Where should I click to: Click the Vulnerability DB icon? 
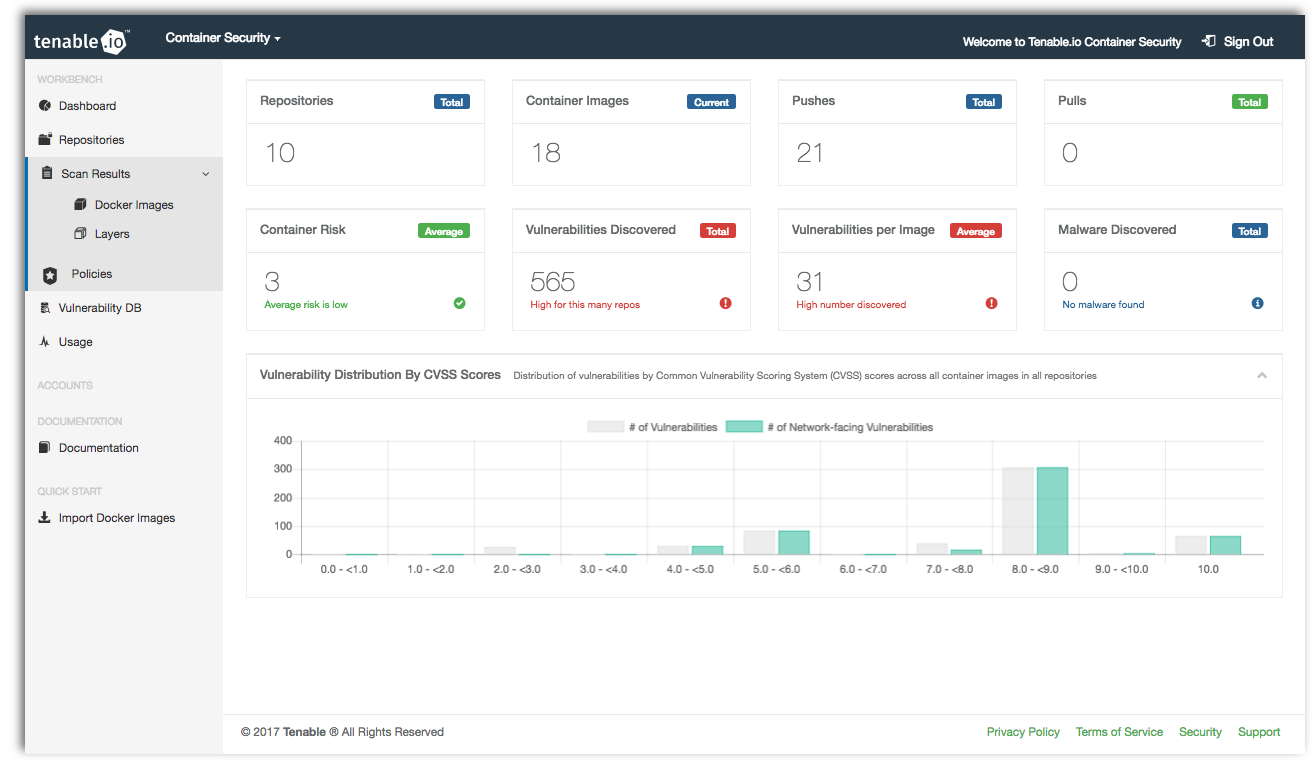pyautogui.click(x=44, y=308)
